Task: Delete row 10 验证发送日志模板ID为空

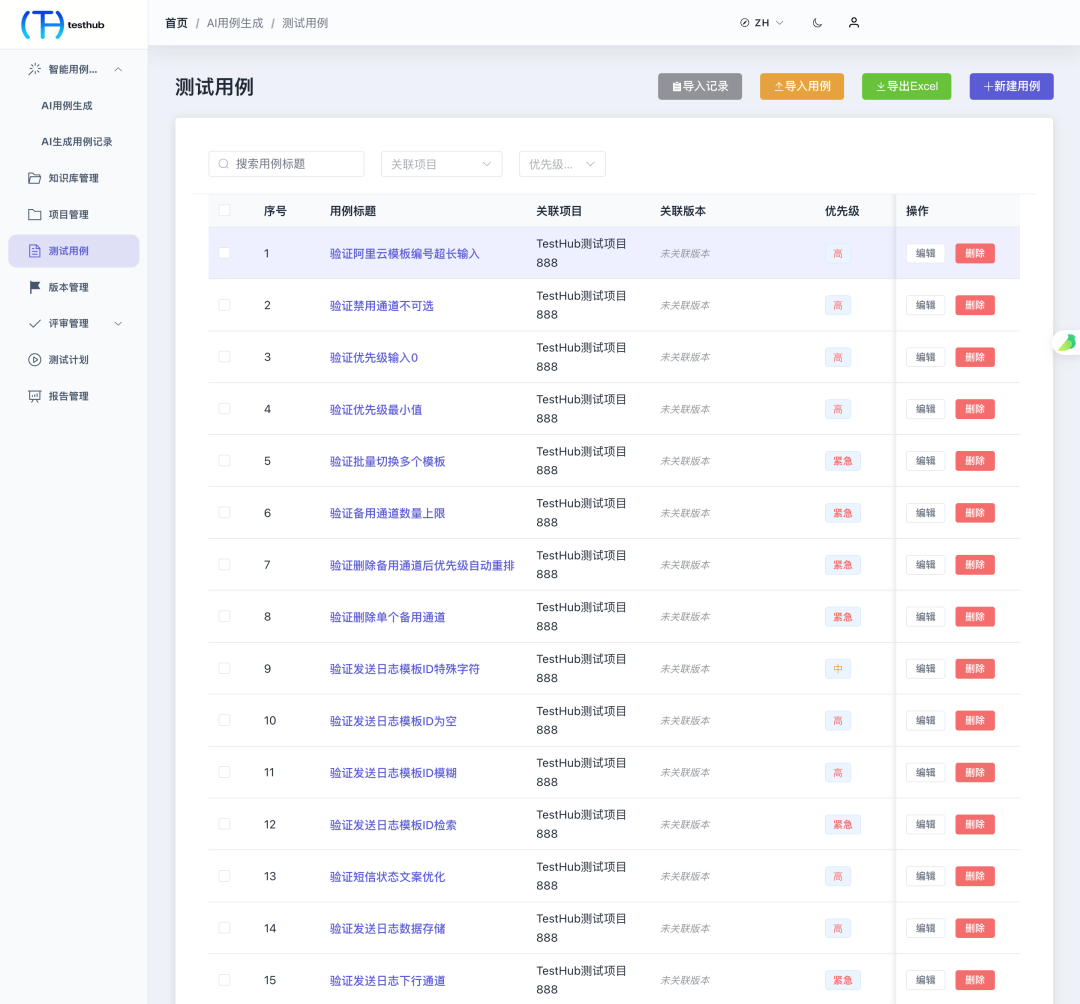Action: pos(975,720)
